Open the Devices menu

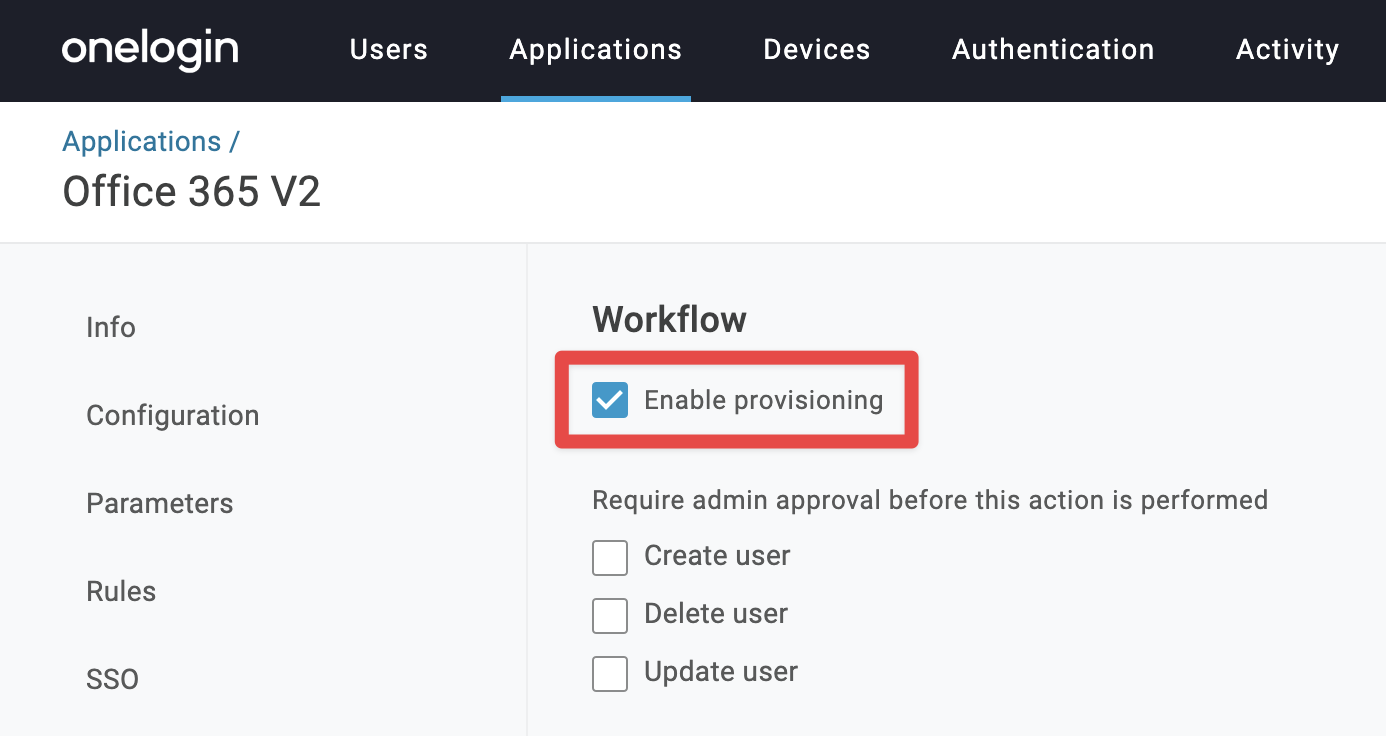pos(817,50)
